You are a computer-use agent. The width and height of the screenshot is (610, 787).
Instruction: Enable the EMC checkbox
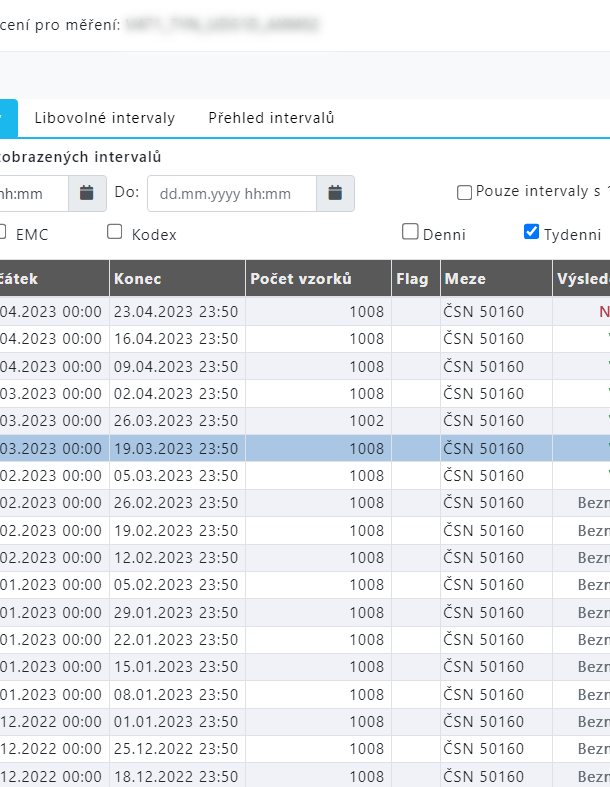[2, 232]
